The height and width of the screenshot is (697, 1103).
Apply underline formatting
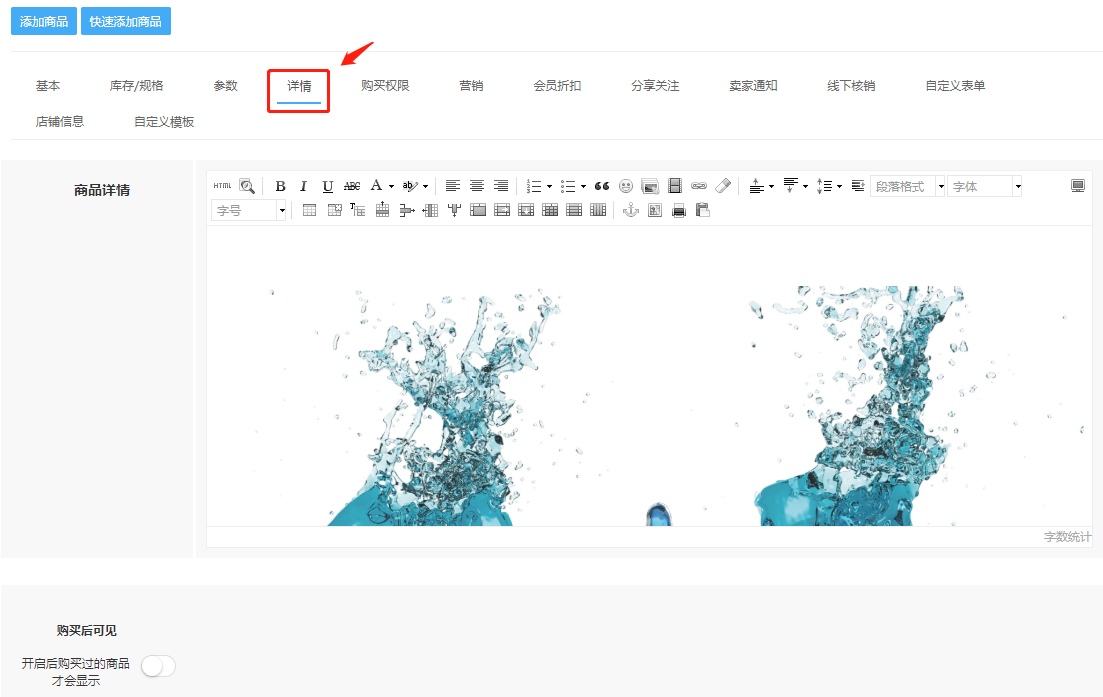[327, 186]
